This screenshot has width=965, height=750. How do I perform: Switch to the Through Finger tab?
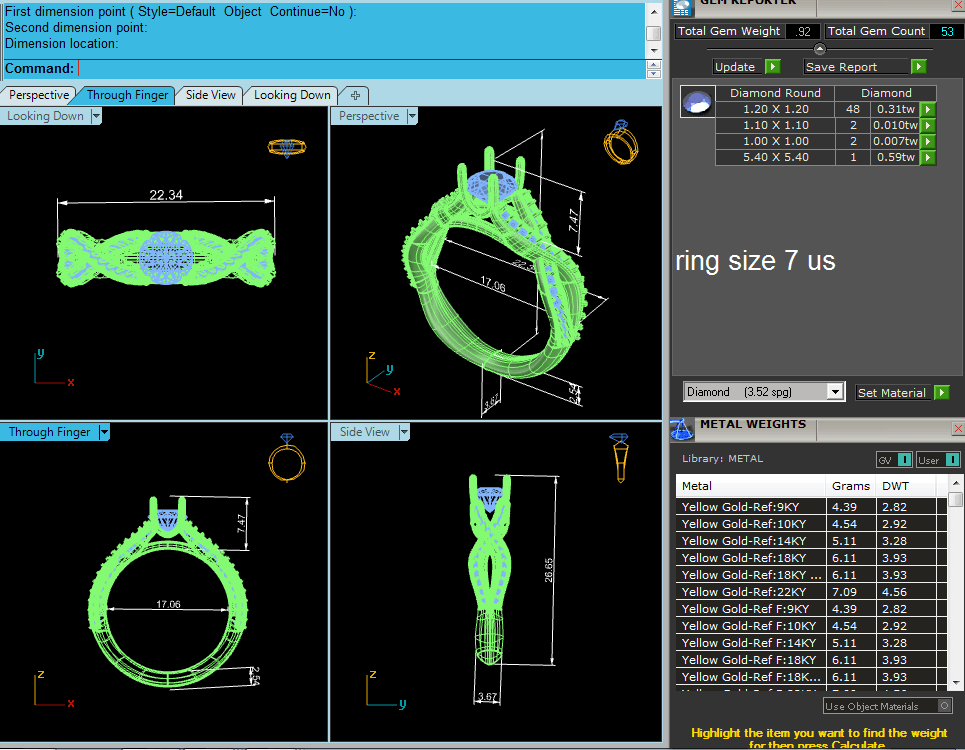128,95
